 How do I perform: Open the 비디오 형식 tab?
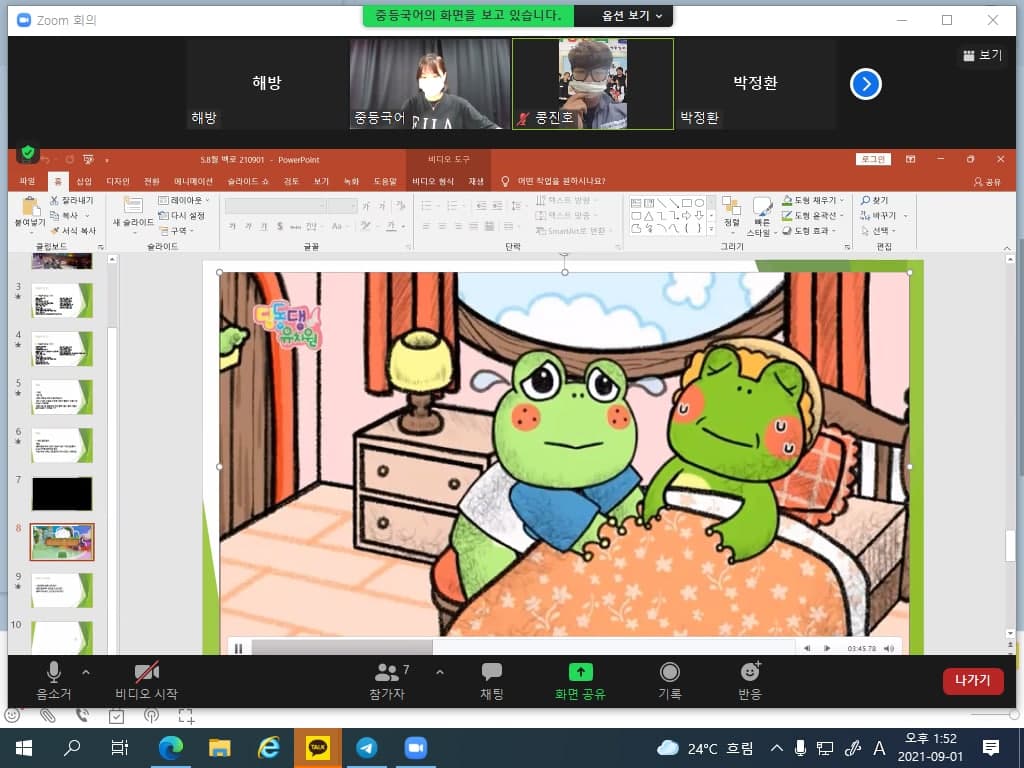point(433,181)
